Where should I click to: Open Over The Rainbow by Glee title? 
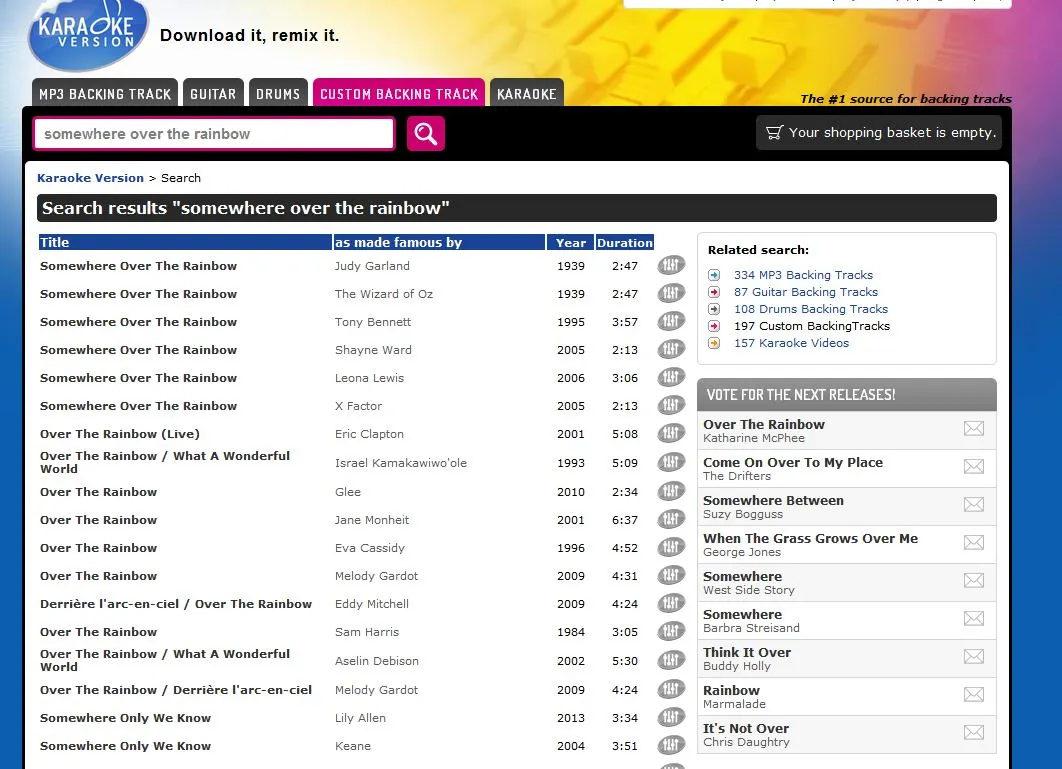click(x=98, y=492)
